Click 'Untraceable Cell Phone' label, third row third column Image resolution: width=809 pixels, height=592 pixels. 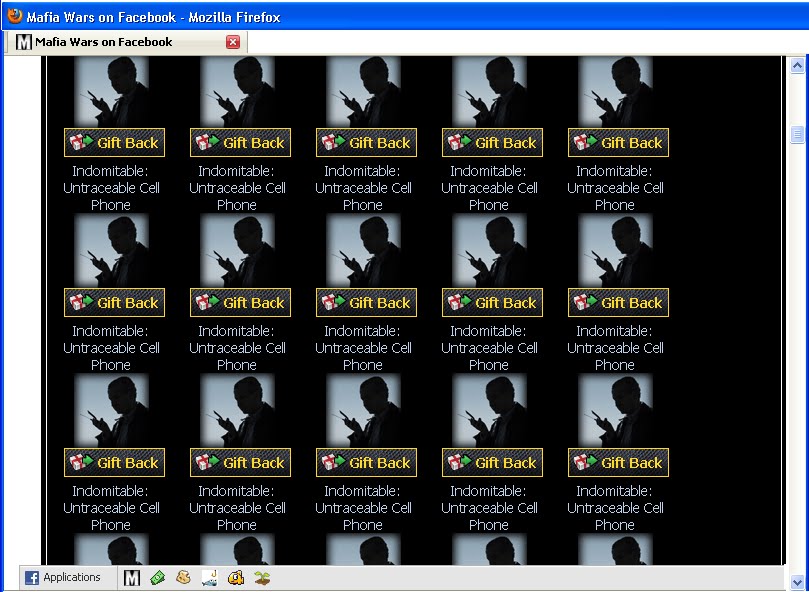[363, 516]
